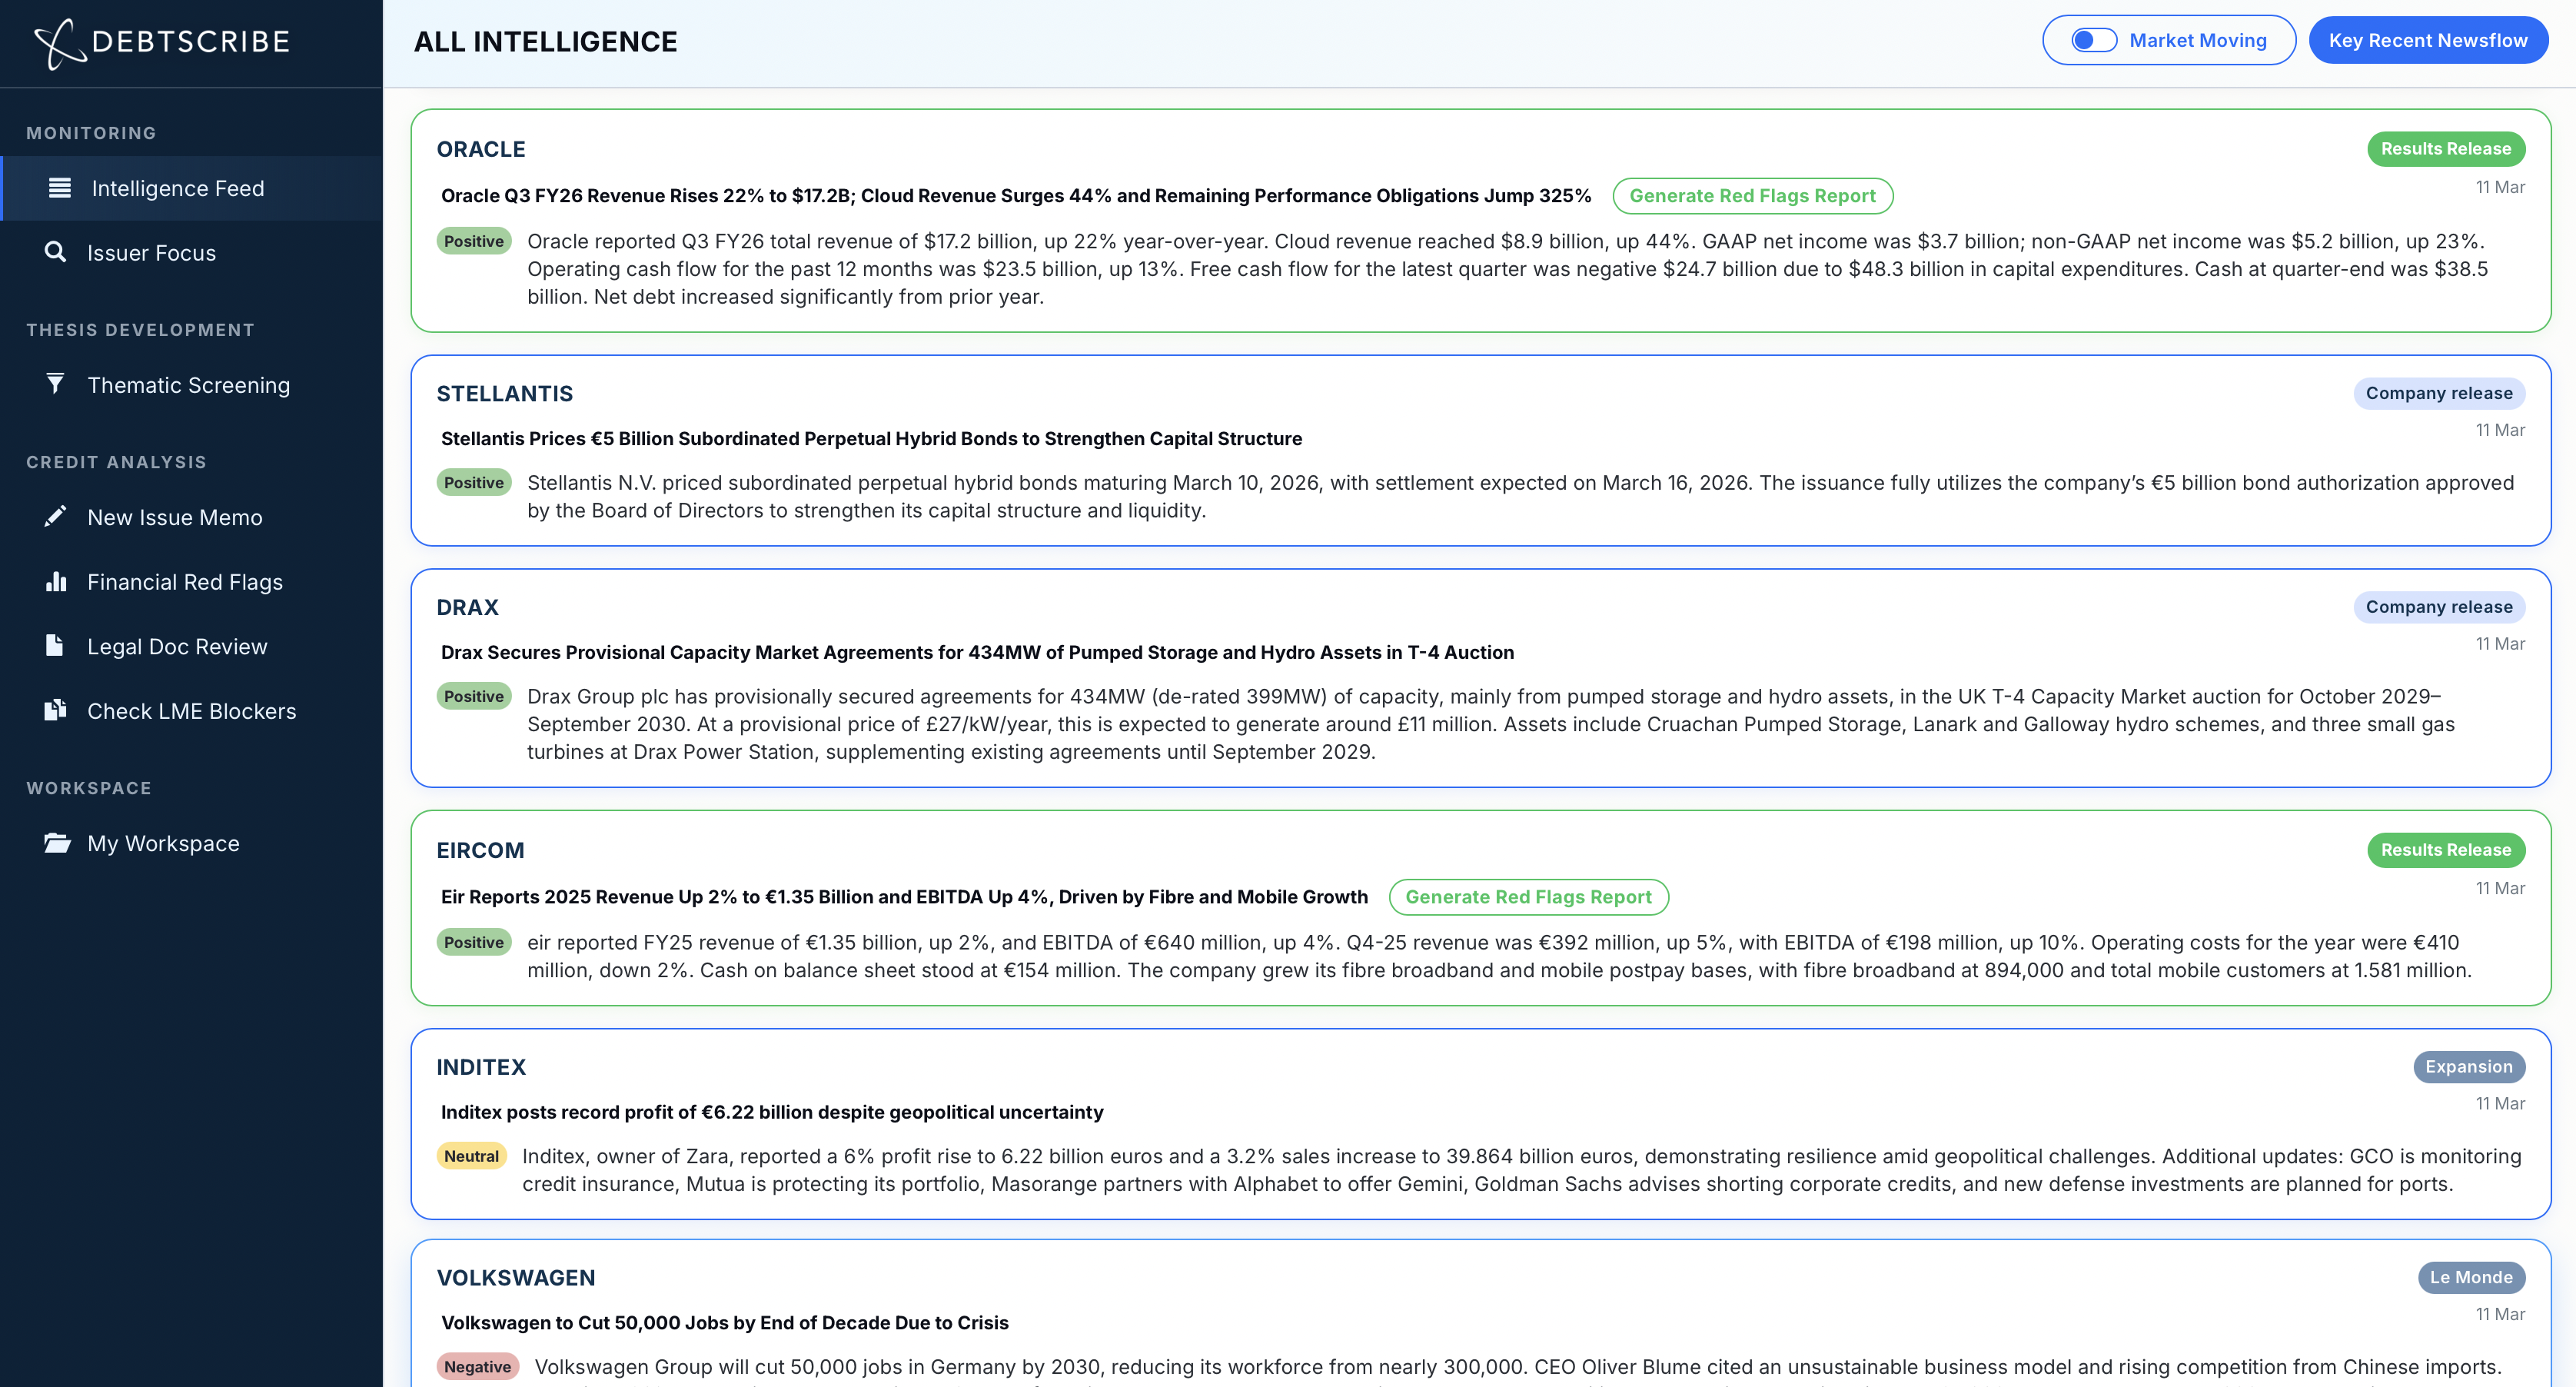
Task: Click the Check LME Blockers documents icon
Action: pyautogui.click(x=56, y=710)
